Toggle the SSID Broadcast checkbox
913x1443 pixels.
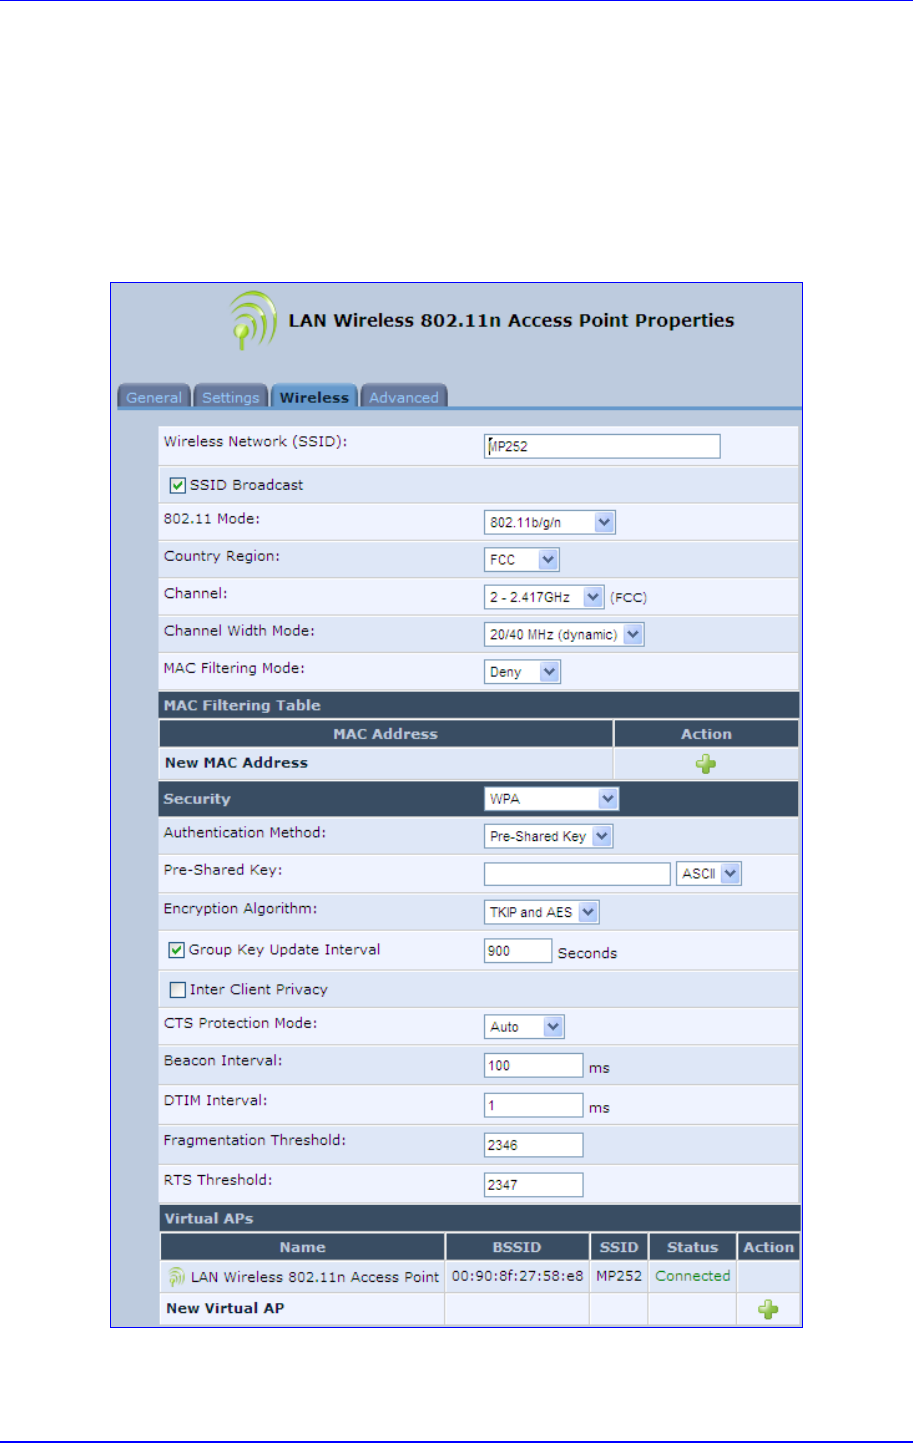[x=178, y=485]
